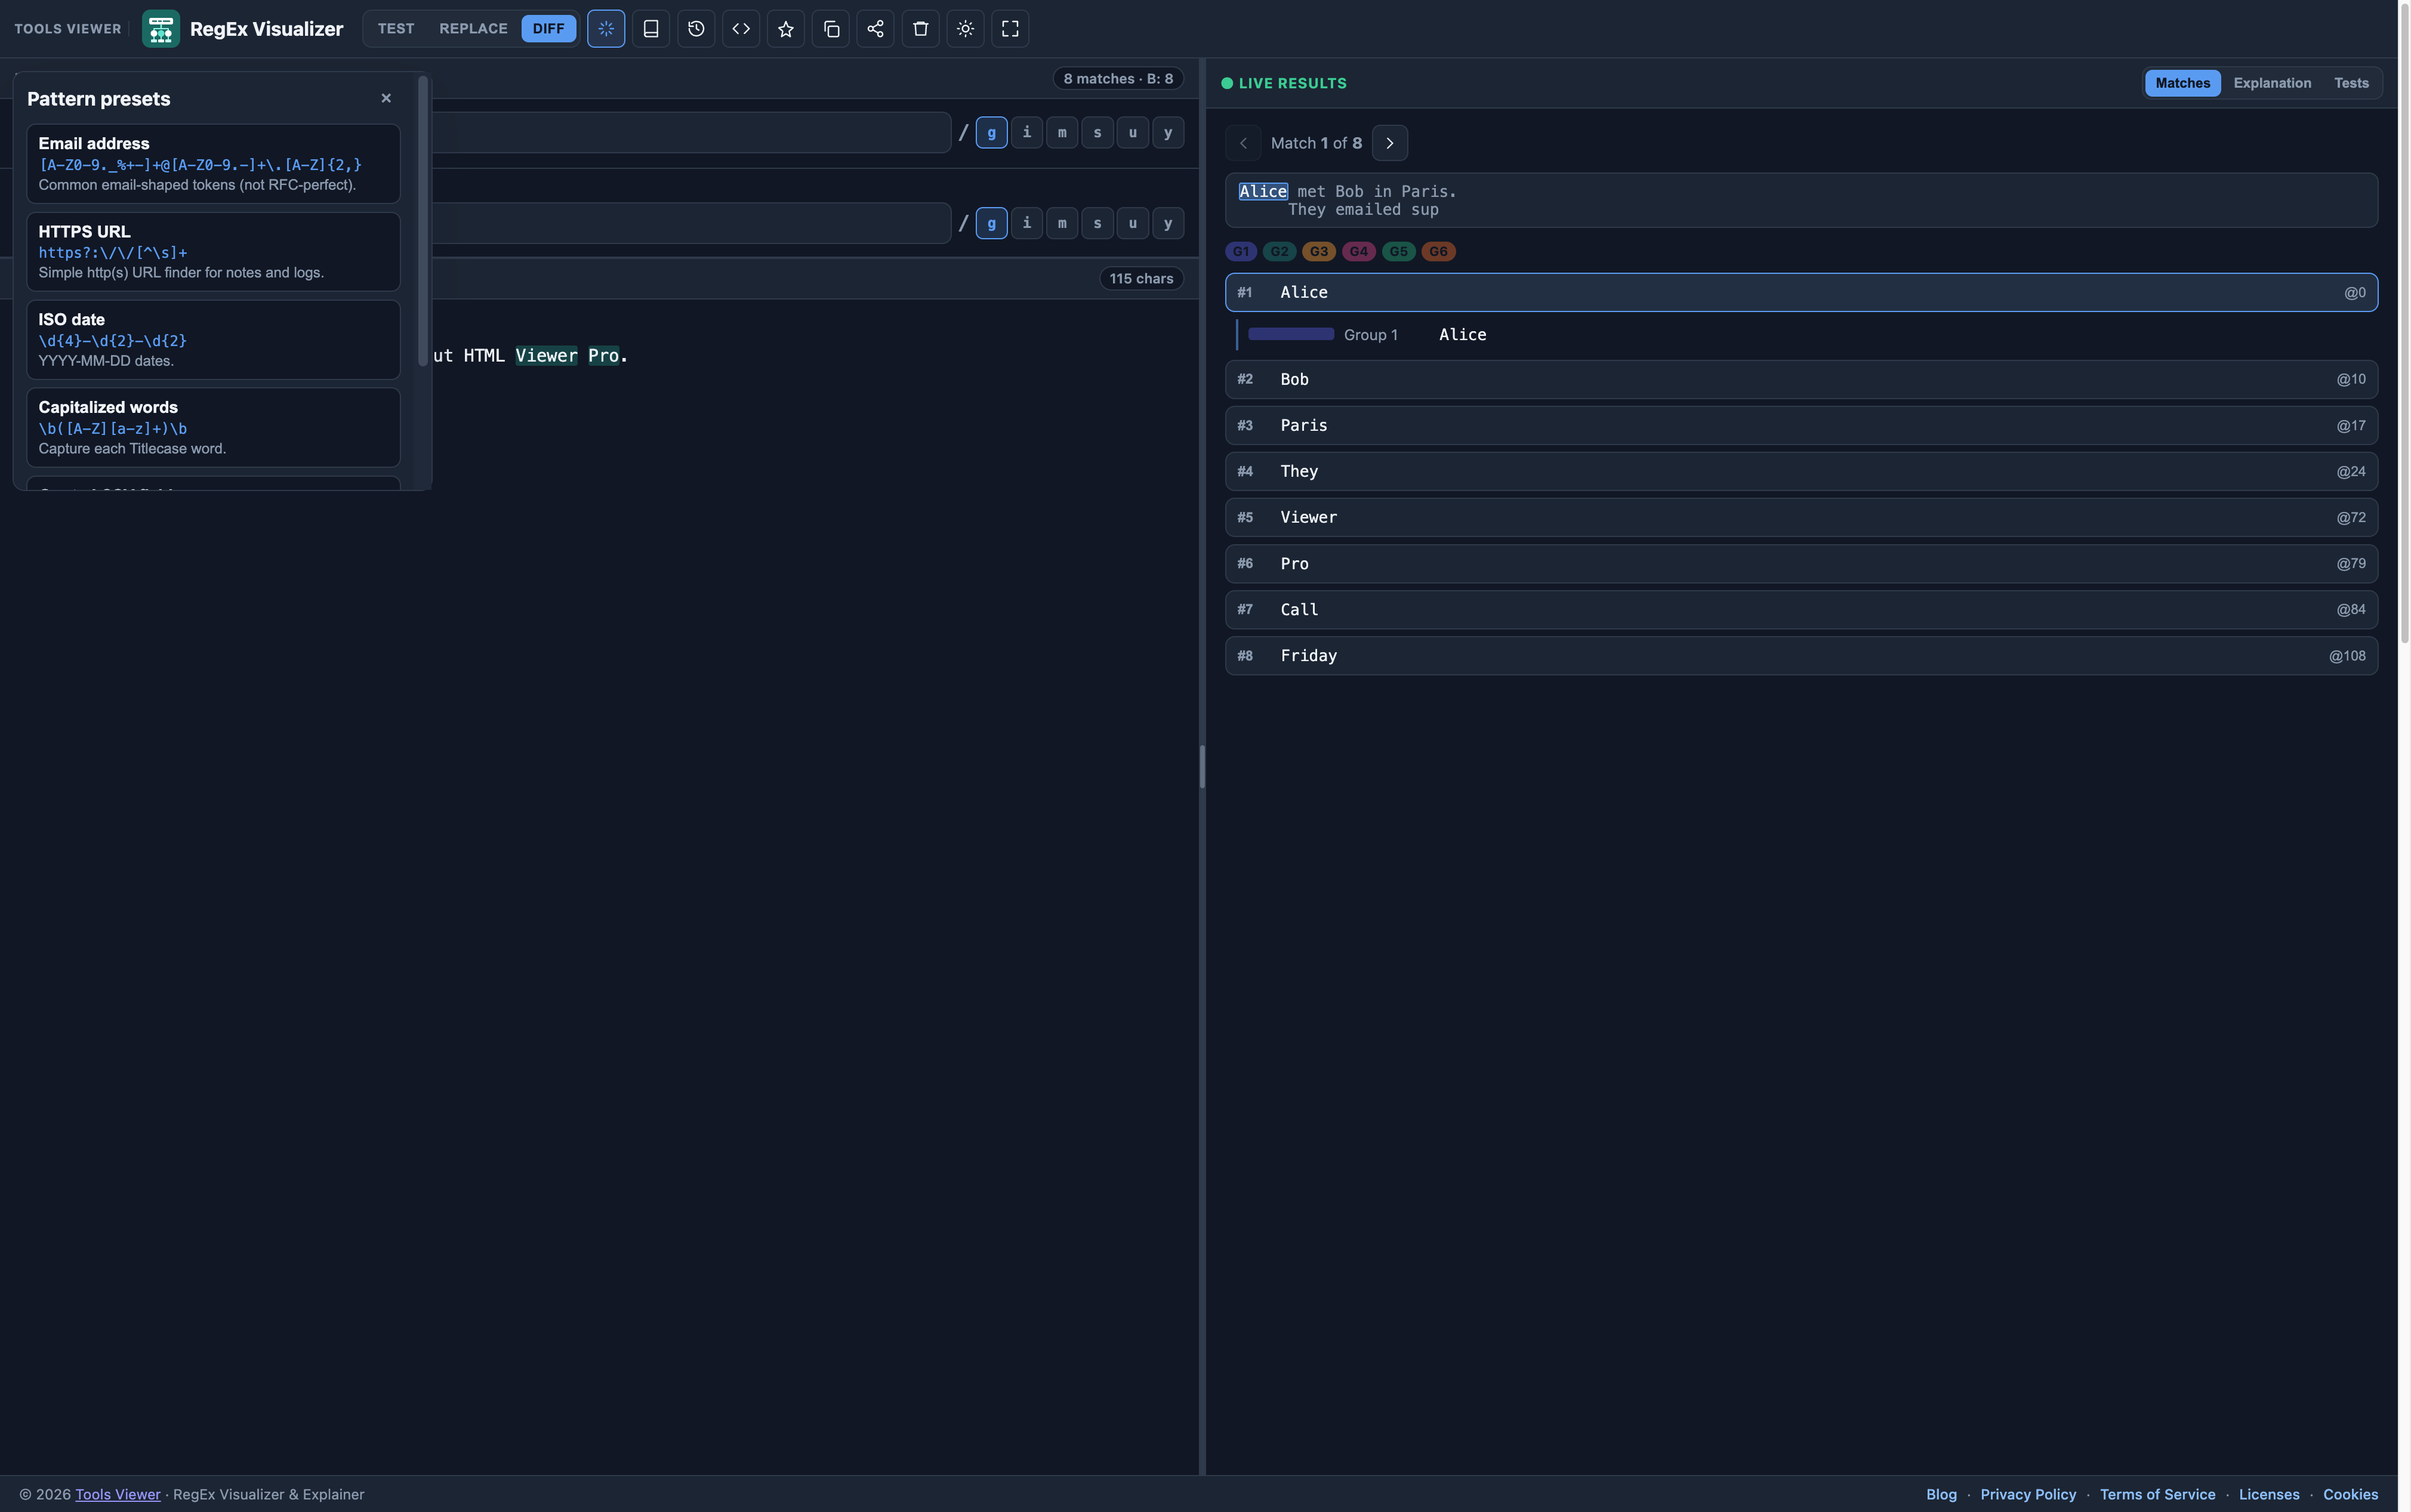
Task: Toggle the g flag in the first pattern row
Action: coord(991,133)
